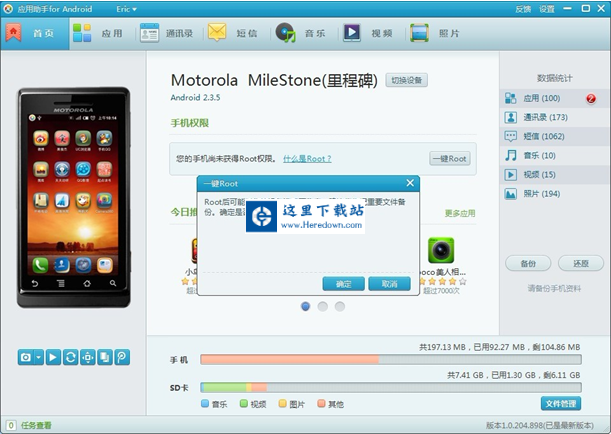Click the 应用 grid icon in statistics panel
This screenshot has height=434, width=611.
tap(510, 98)
